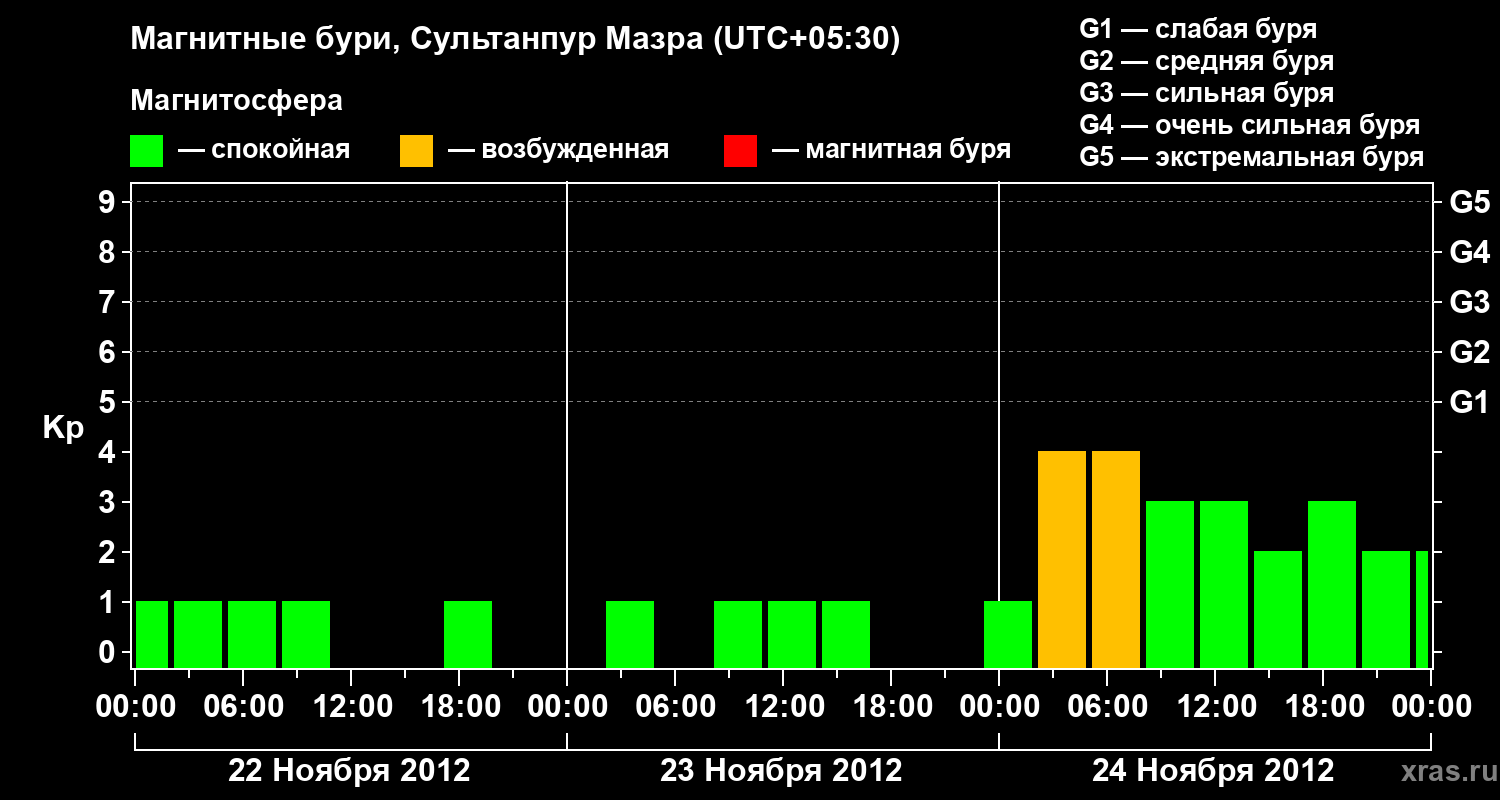
Task: Click the '06:00' tick label of 23 Ноября
Action: [x=675, y=707]
